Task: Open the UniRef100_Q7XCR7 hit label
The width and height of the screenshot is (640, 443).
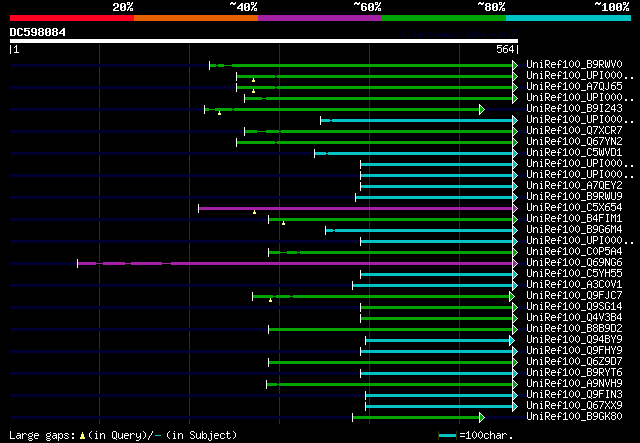Action: coord(574,131)
